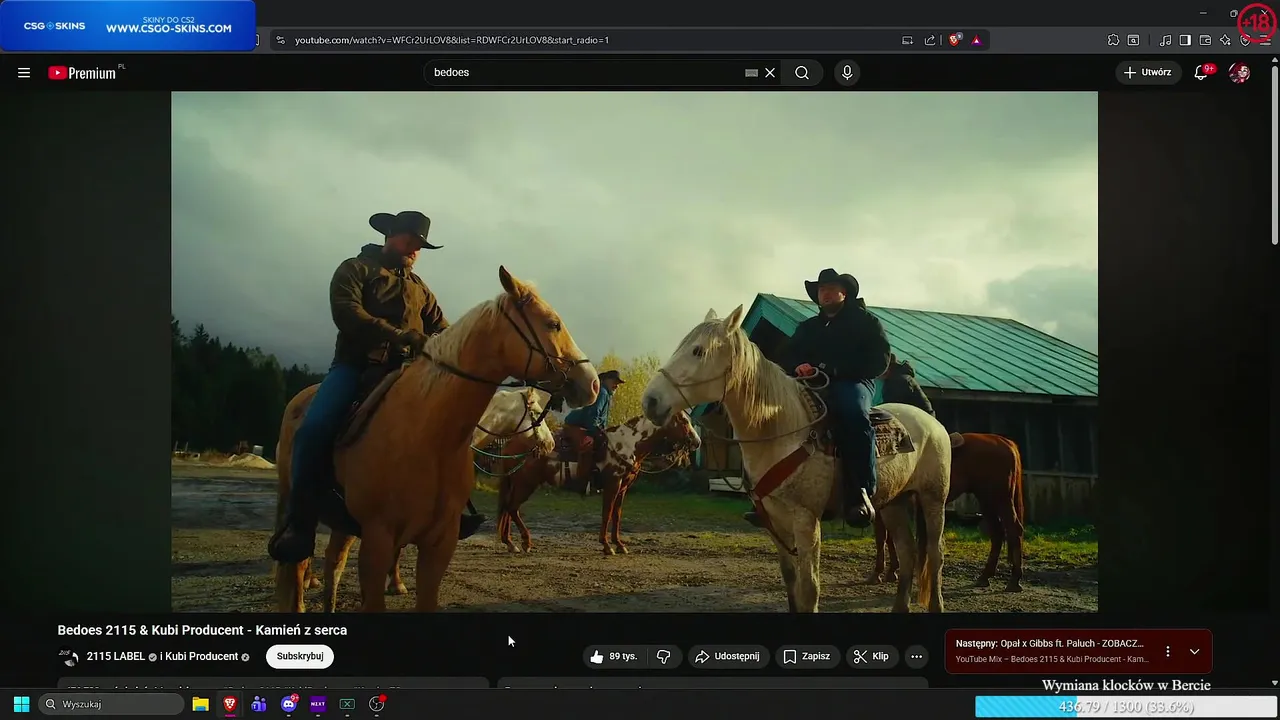Open the Kubi Producent channel link
Image resolution: width=1280 pixels, height=720 pixels.
click(x=201, y=657)
